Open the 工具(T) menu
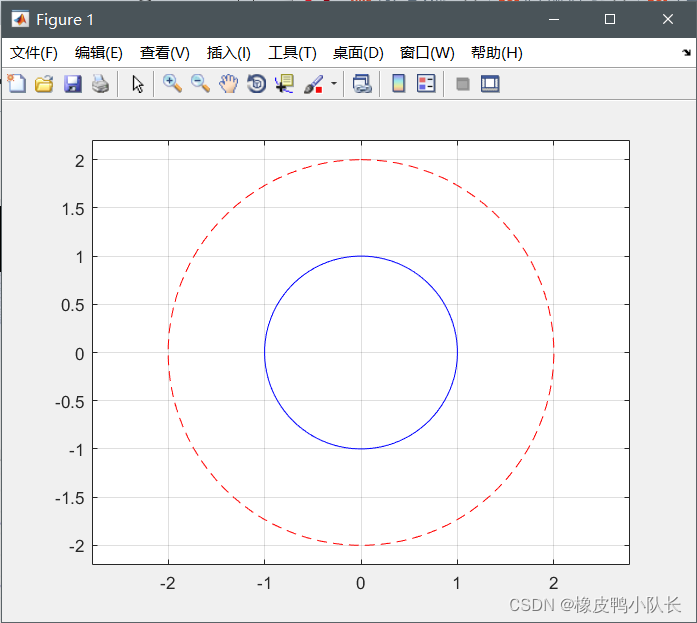This screenshot has height=623, width=697. (292, 53)
